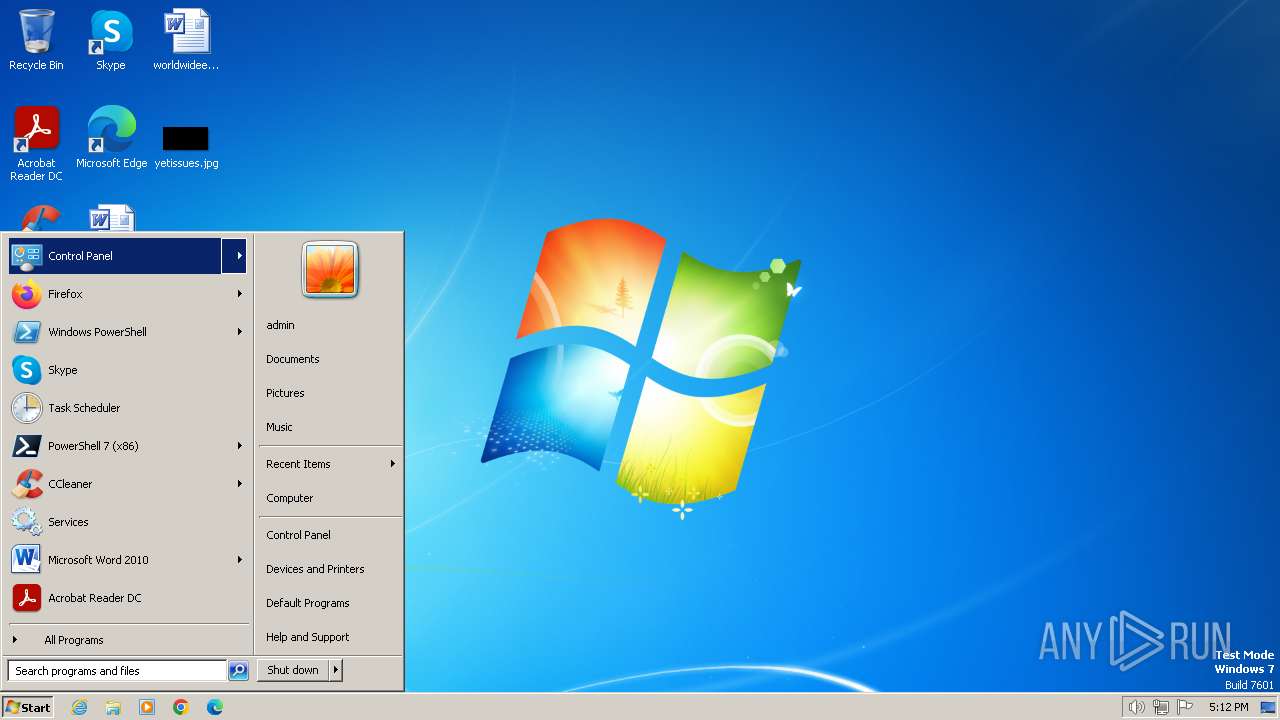The height and width of the screenshot is (720, 1280).
Task: Click the Control Panel icon in pinned list
Action: 27,256
